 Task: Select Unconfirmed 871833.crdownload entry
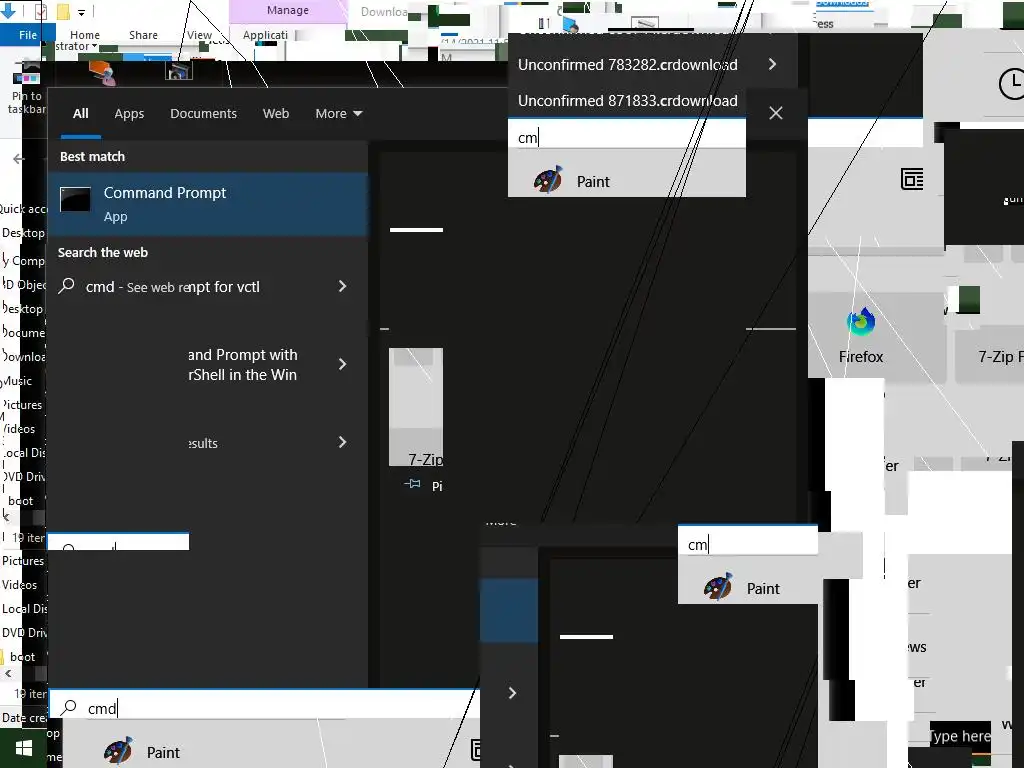click(628, 101)
